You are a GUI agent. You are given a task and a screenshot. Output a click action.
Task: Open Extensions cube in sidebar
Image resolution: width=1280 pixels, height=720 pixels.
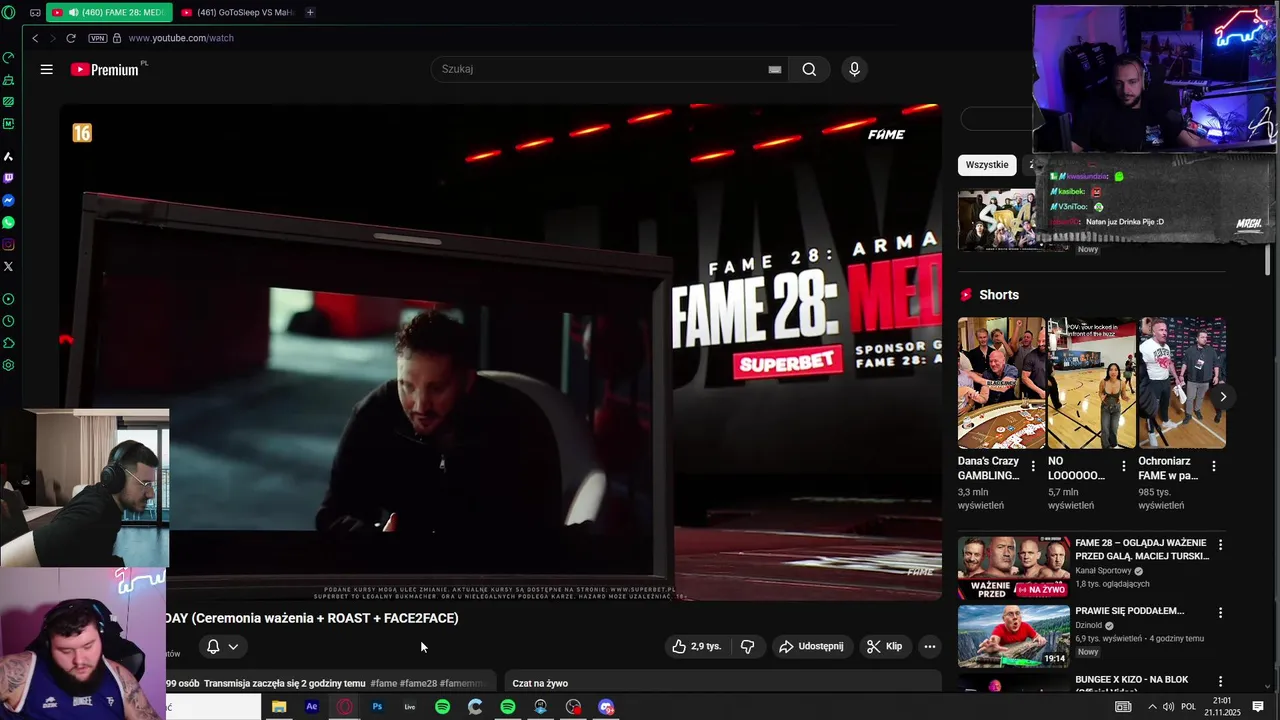(x=9, y=343)
